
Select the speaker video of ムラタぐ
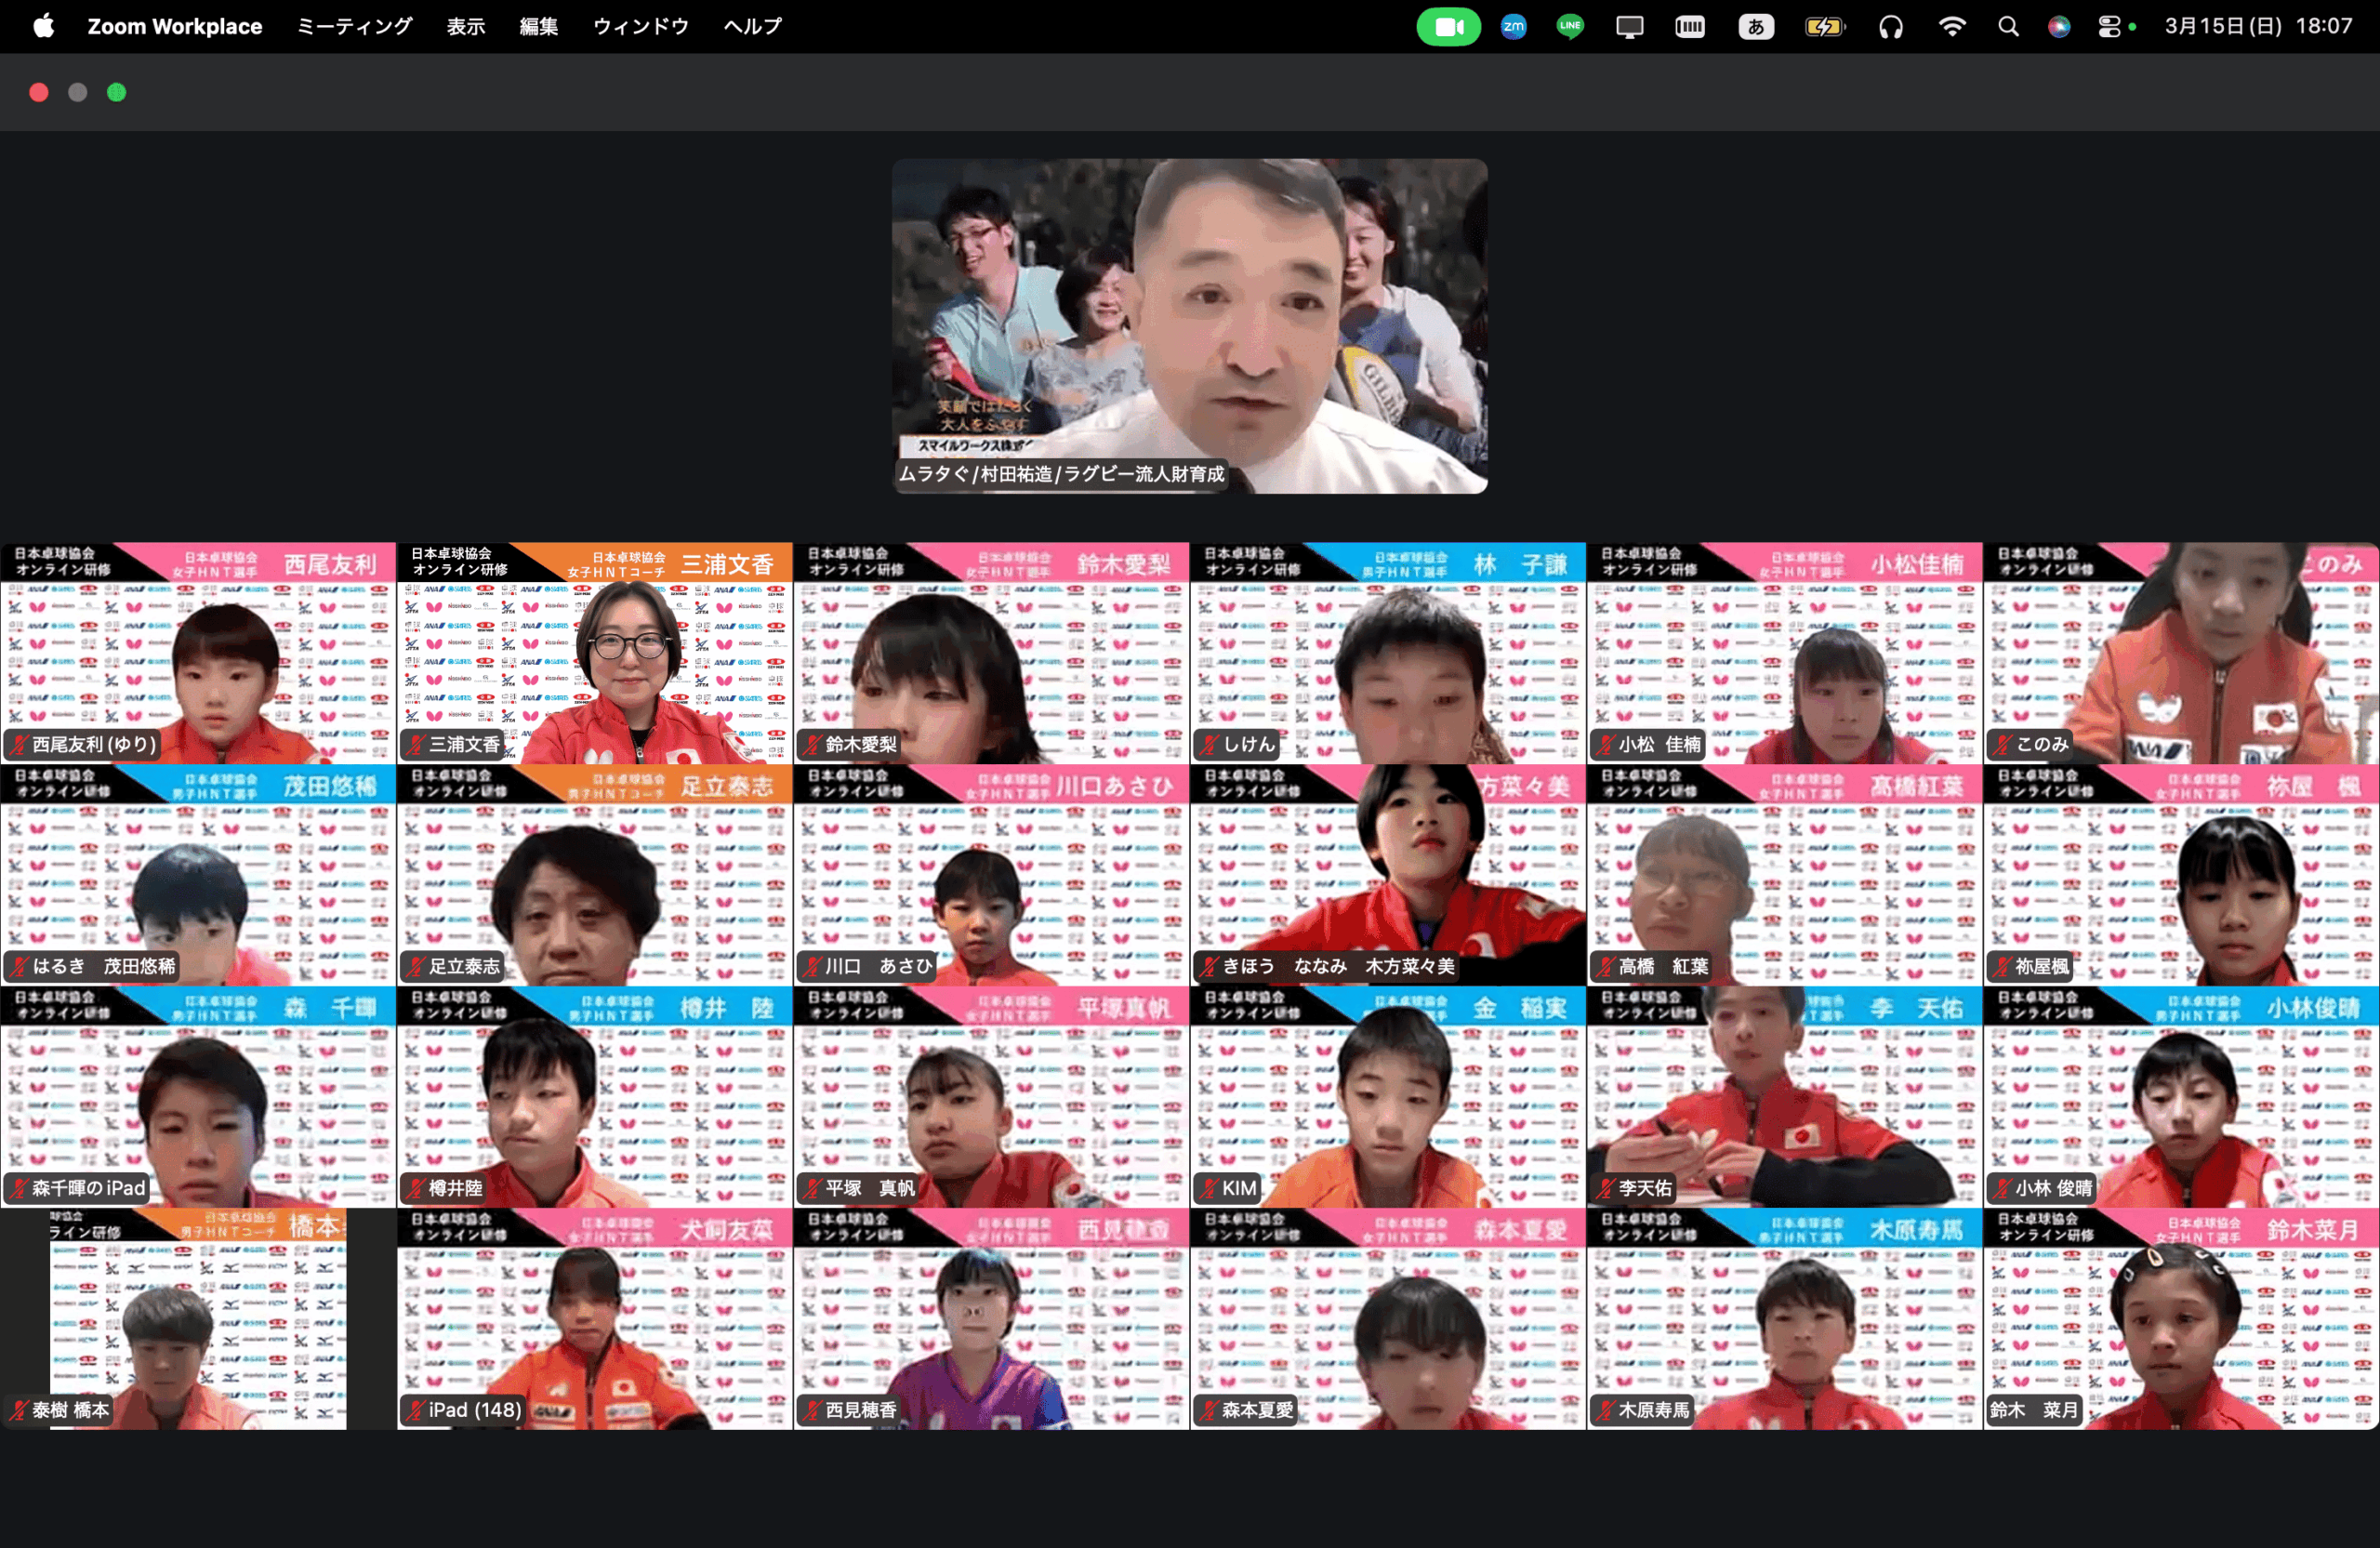[1189, 326]
